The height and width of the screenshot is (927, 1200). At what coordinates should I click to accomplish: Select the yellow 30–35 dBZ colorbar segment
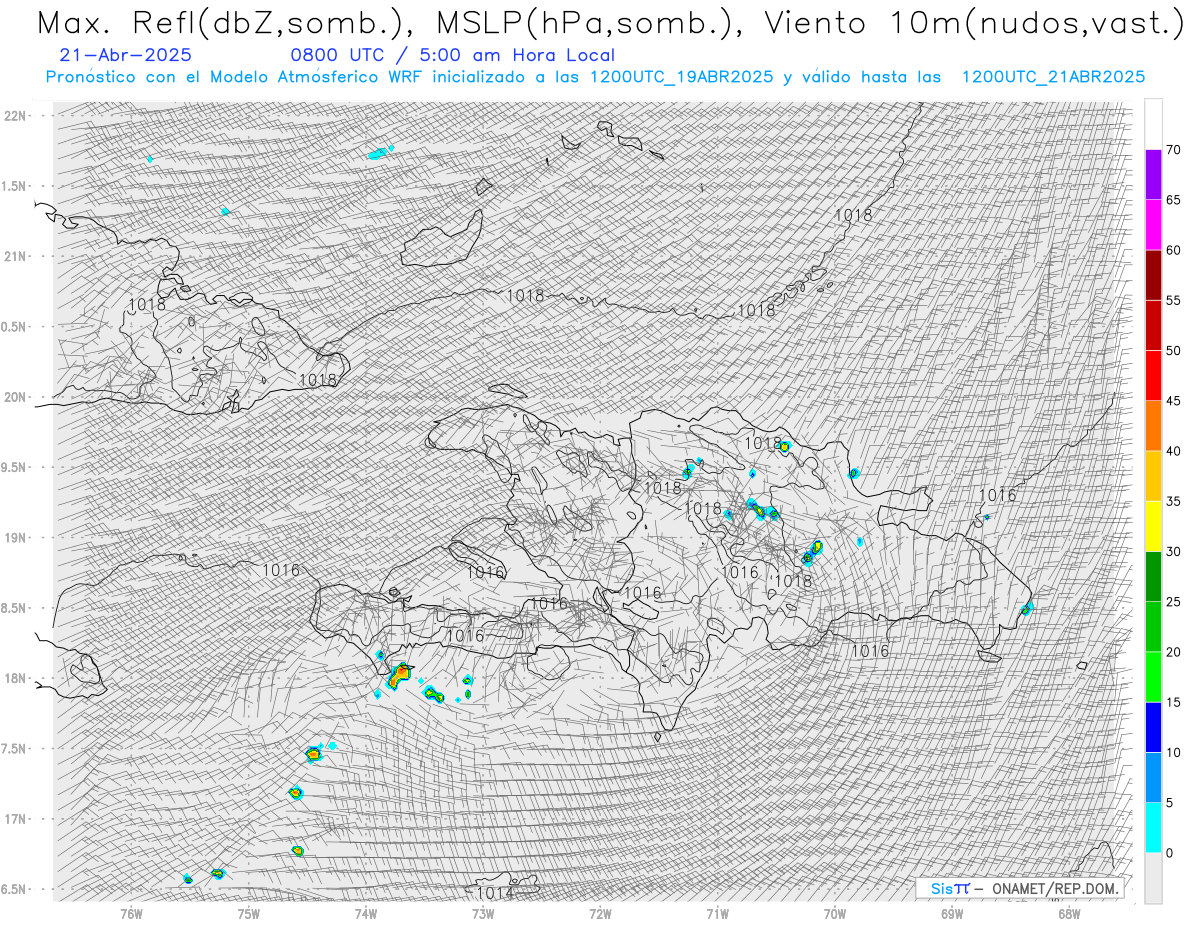1153,526
